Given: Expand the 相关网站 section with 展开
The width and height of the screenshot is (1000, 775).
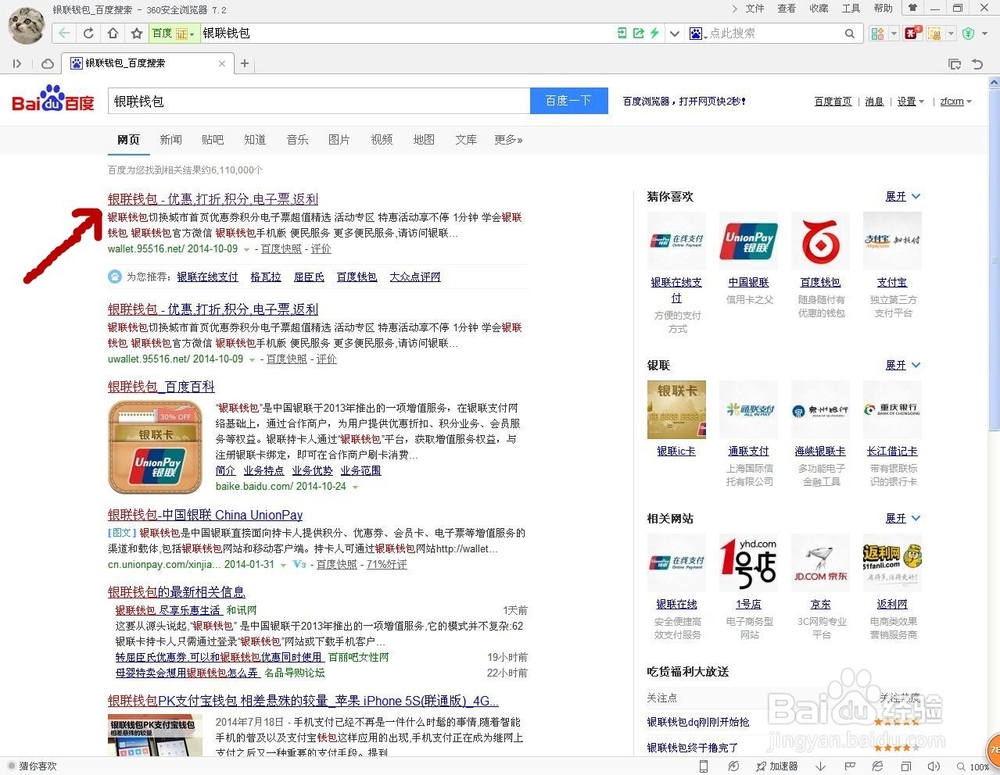Looking at the screenshot, I should tap(902, 518).
